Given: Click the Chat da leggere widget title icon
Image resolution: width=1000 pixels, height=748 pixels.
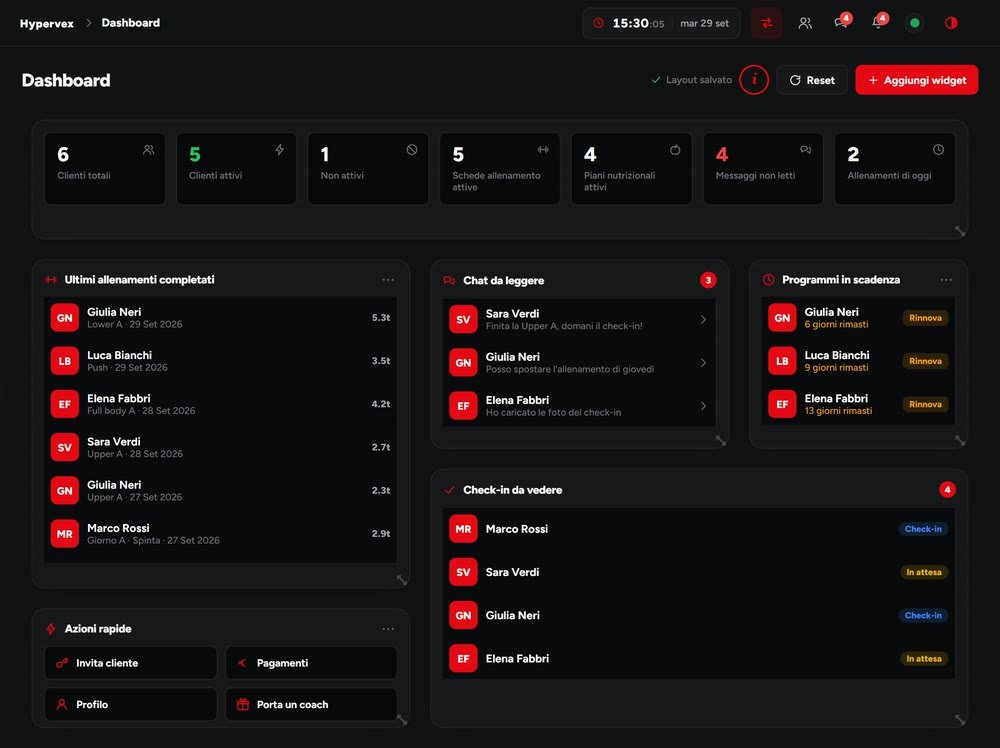Looking at the screenshot, I should click(449, 281).
